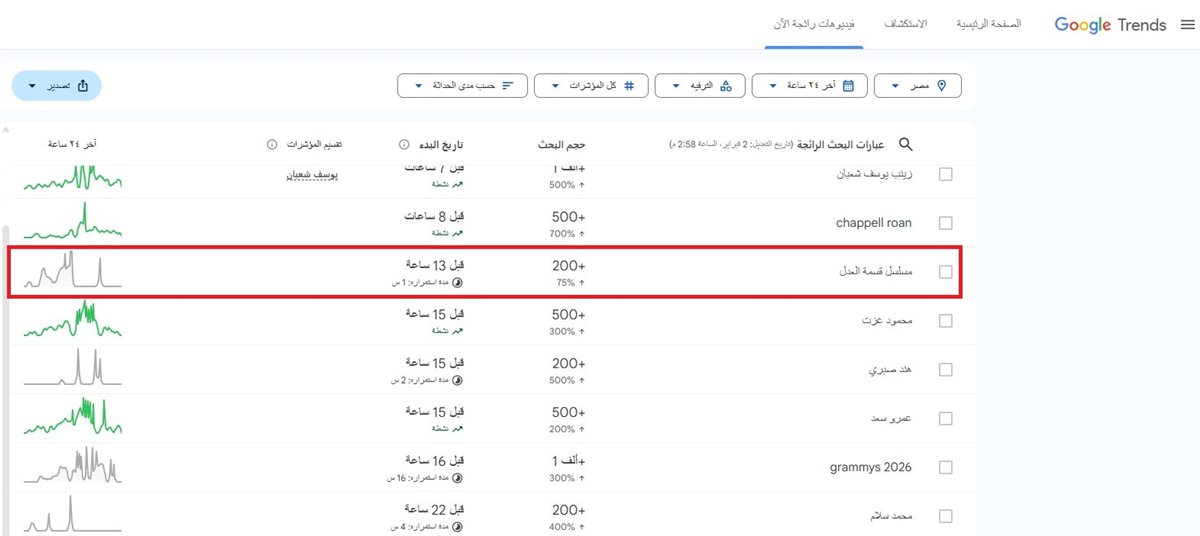1200x536 pixels.
Task: Open trend chappell roan
Action: click(x=873, y=223)
